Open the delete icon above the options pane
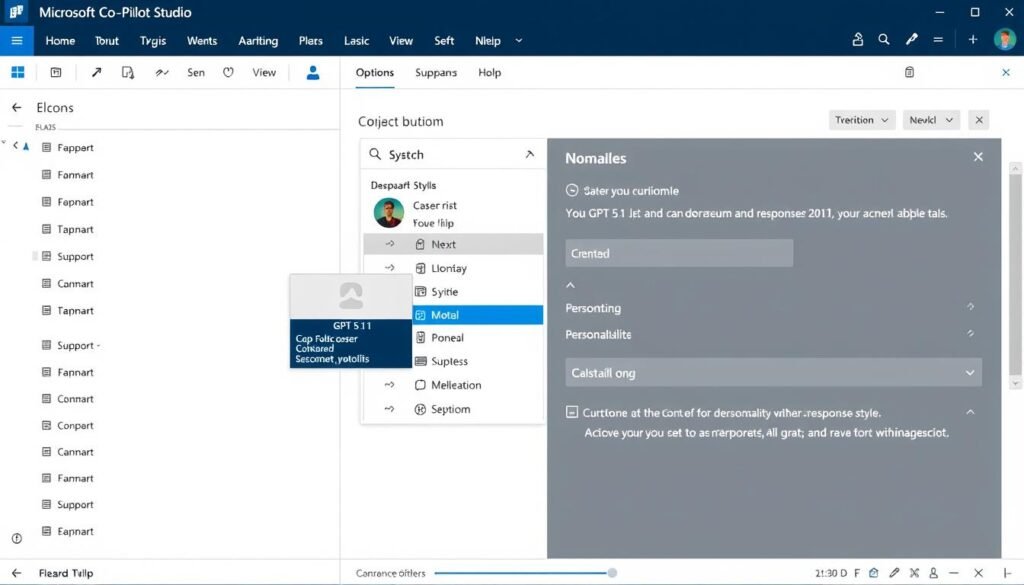This screenshot has width=1024, height=585. point(908,71)
